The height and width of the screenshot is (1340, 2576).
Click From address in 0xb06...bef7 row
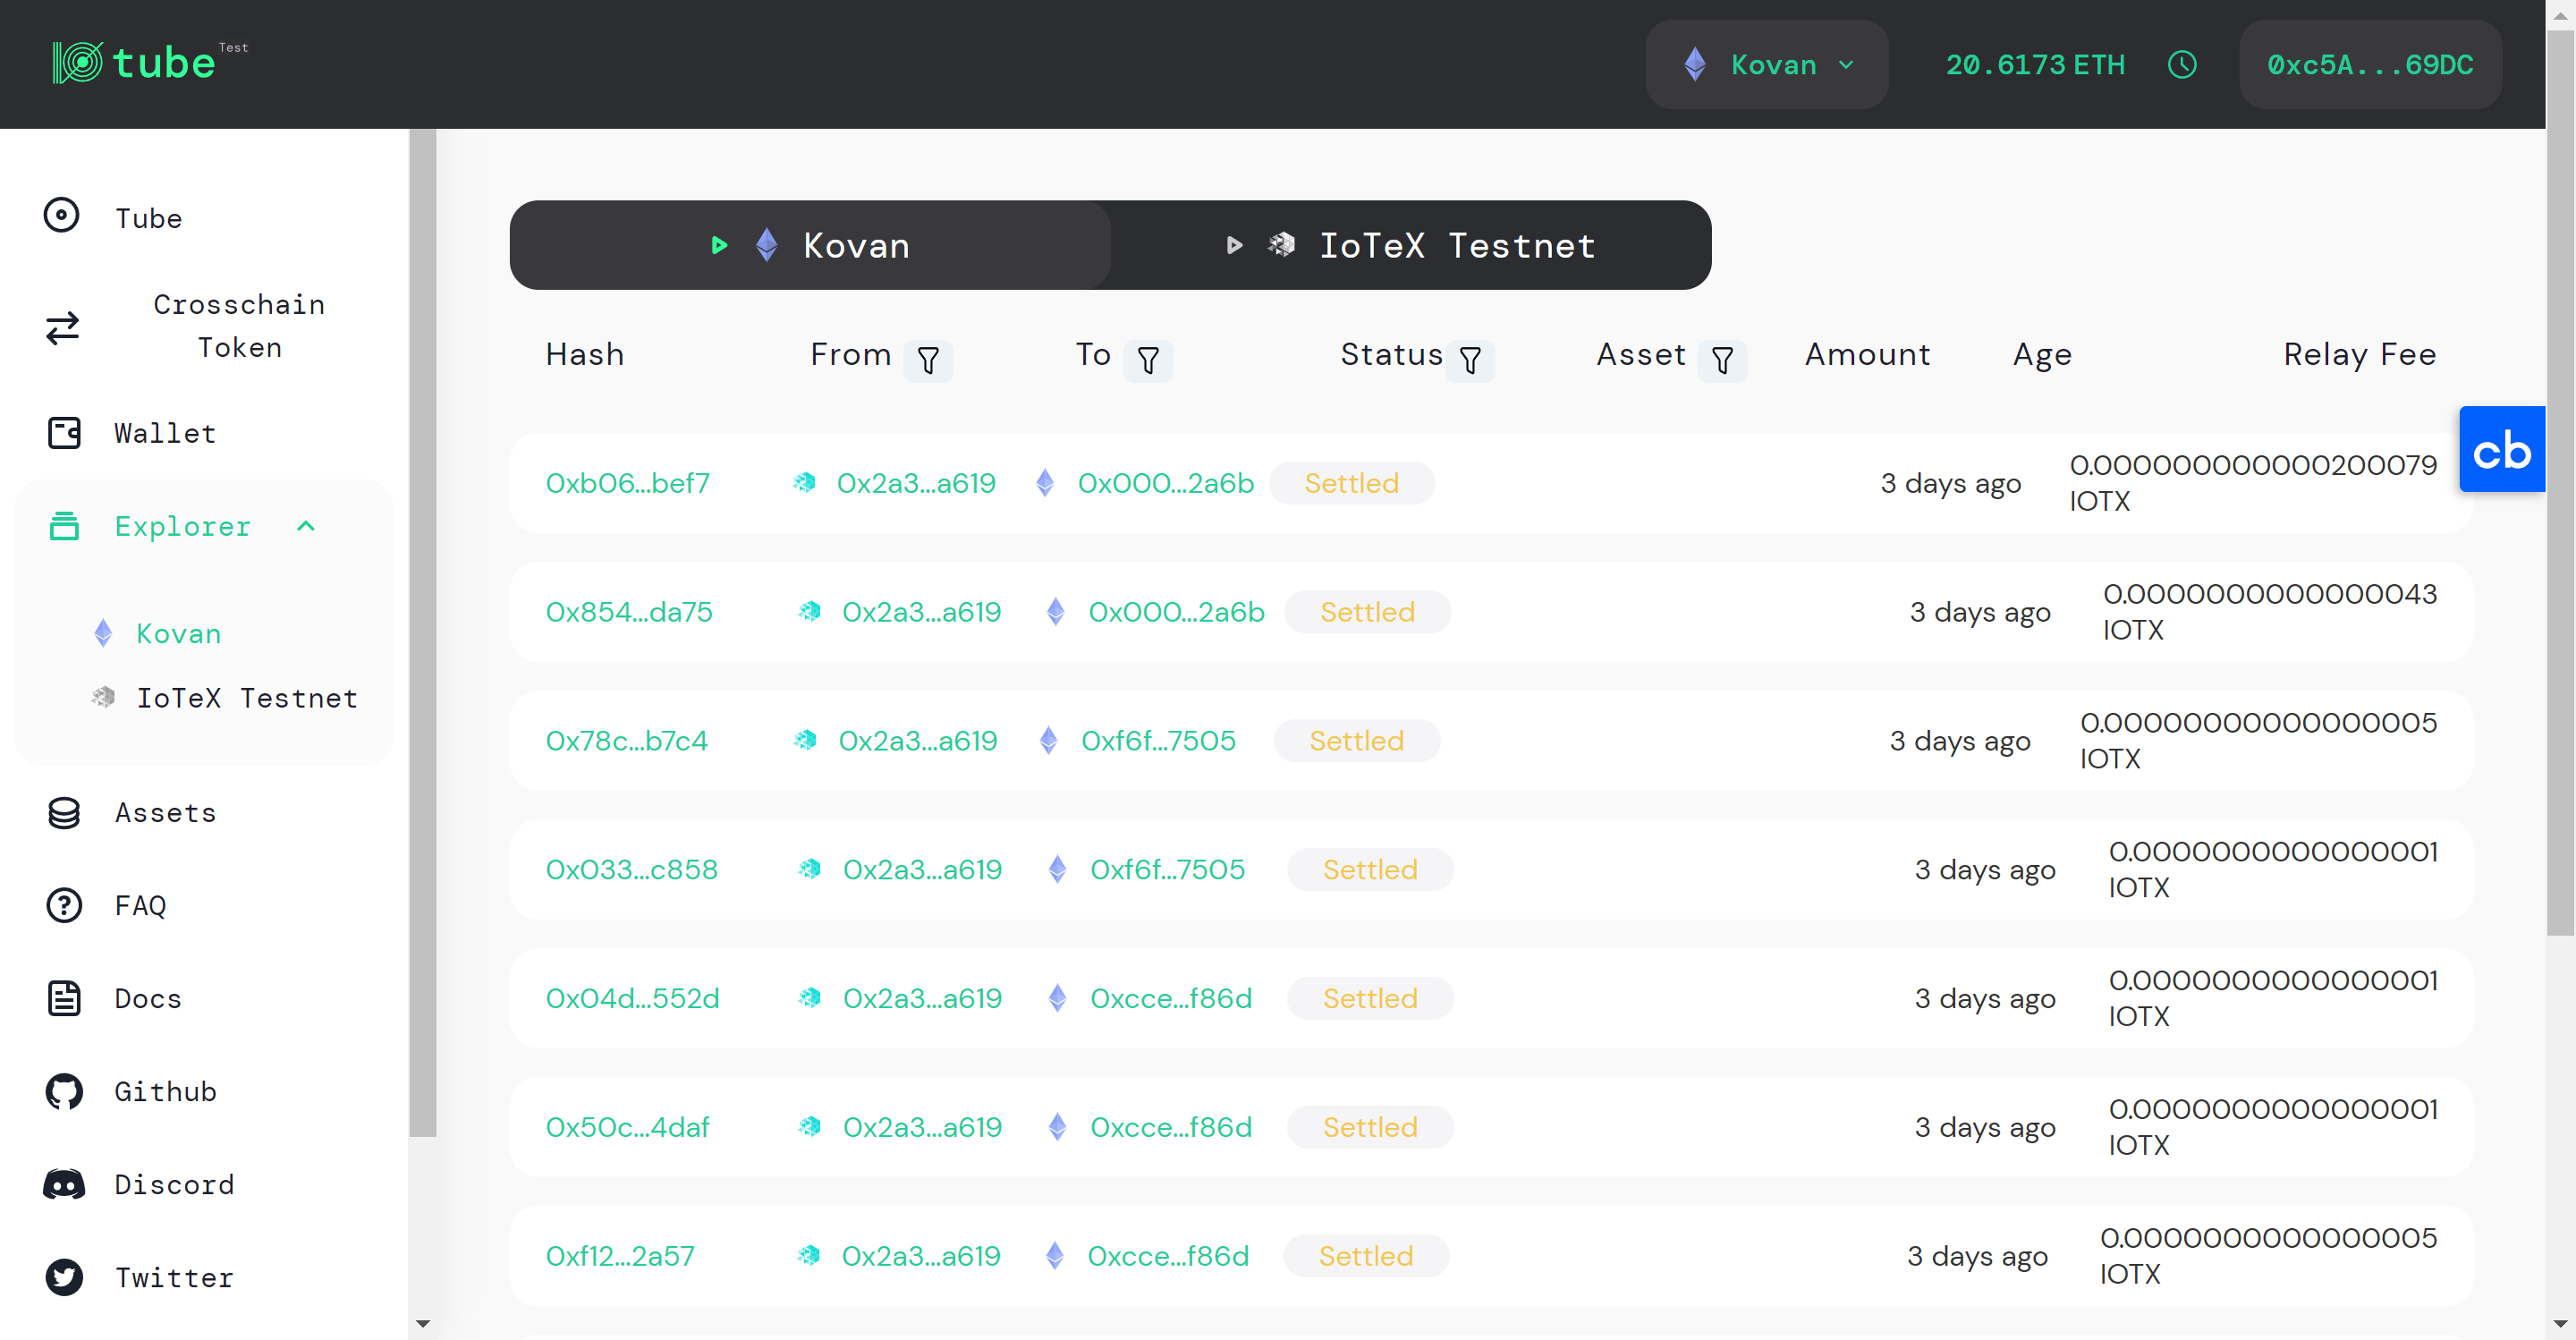916,483
